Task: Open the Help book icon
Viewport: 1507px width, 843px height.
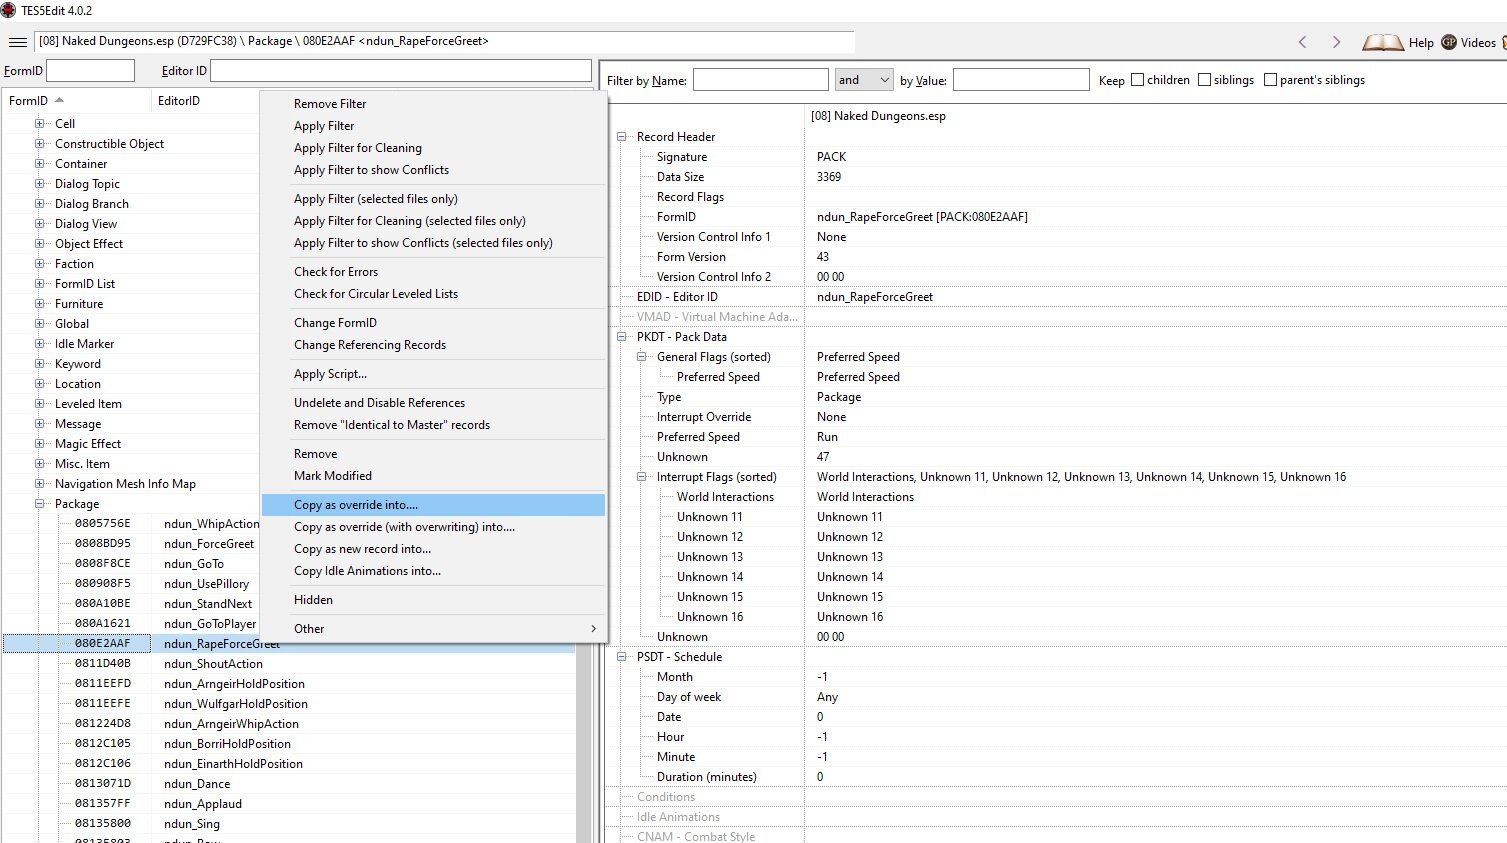Action: click(1383, 42)
